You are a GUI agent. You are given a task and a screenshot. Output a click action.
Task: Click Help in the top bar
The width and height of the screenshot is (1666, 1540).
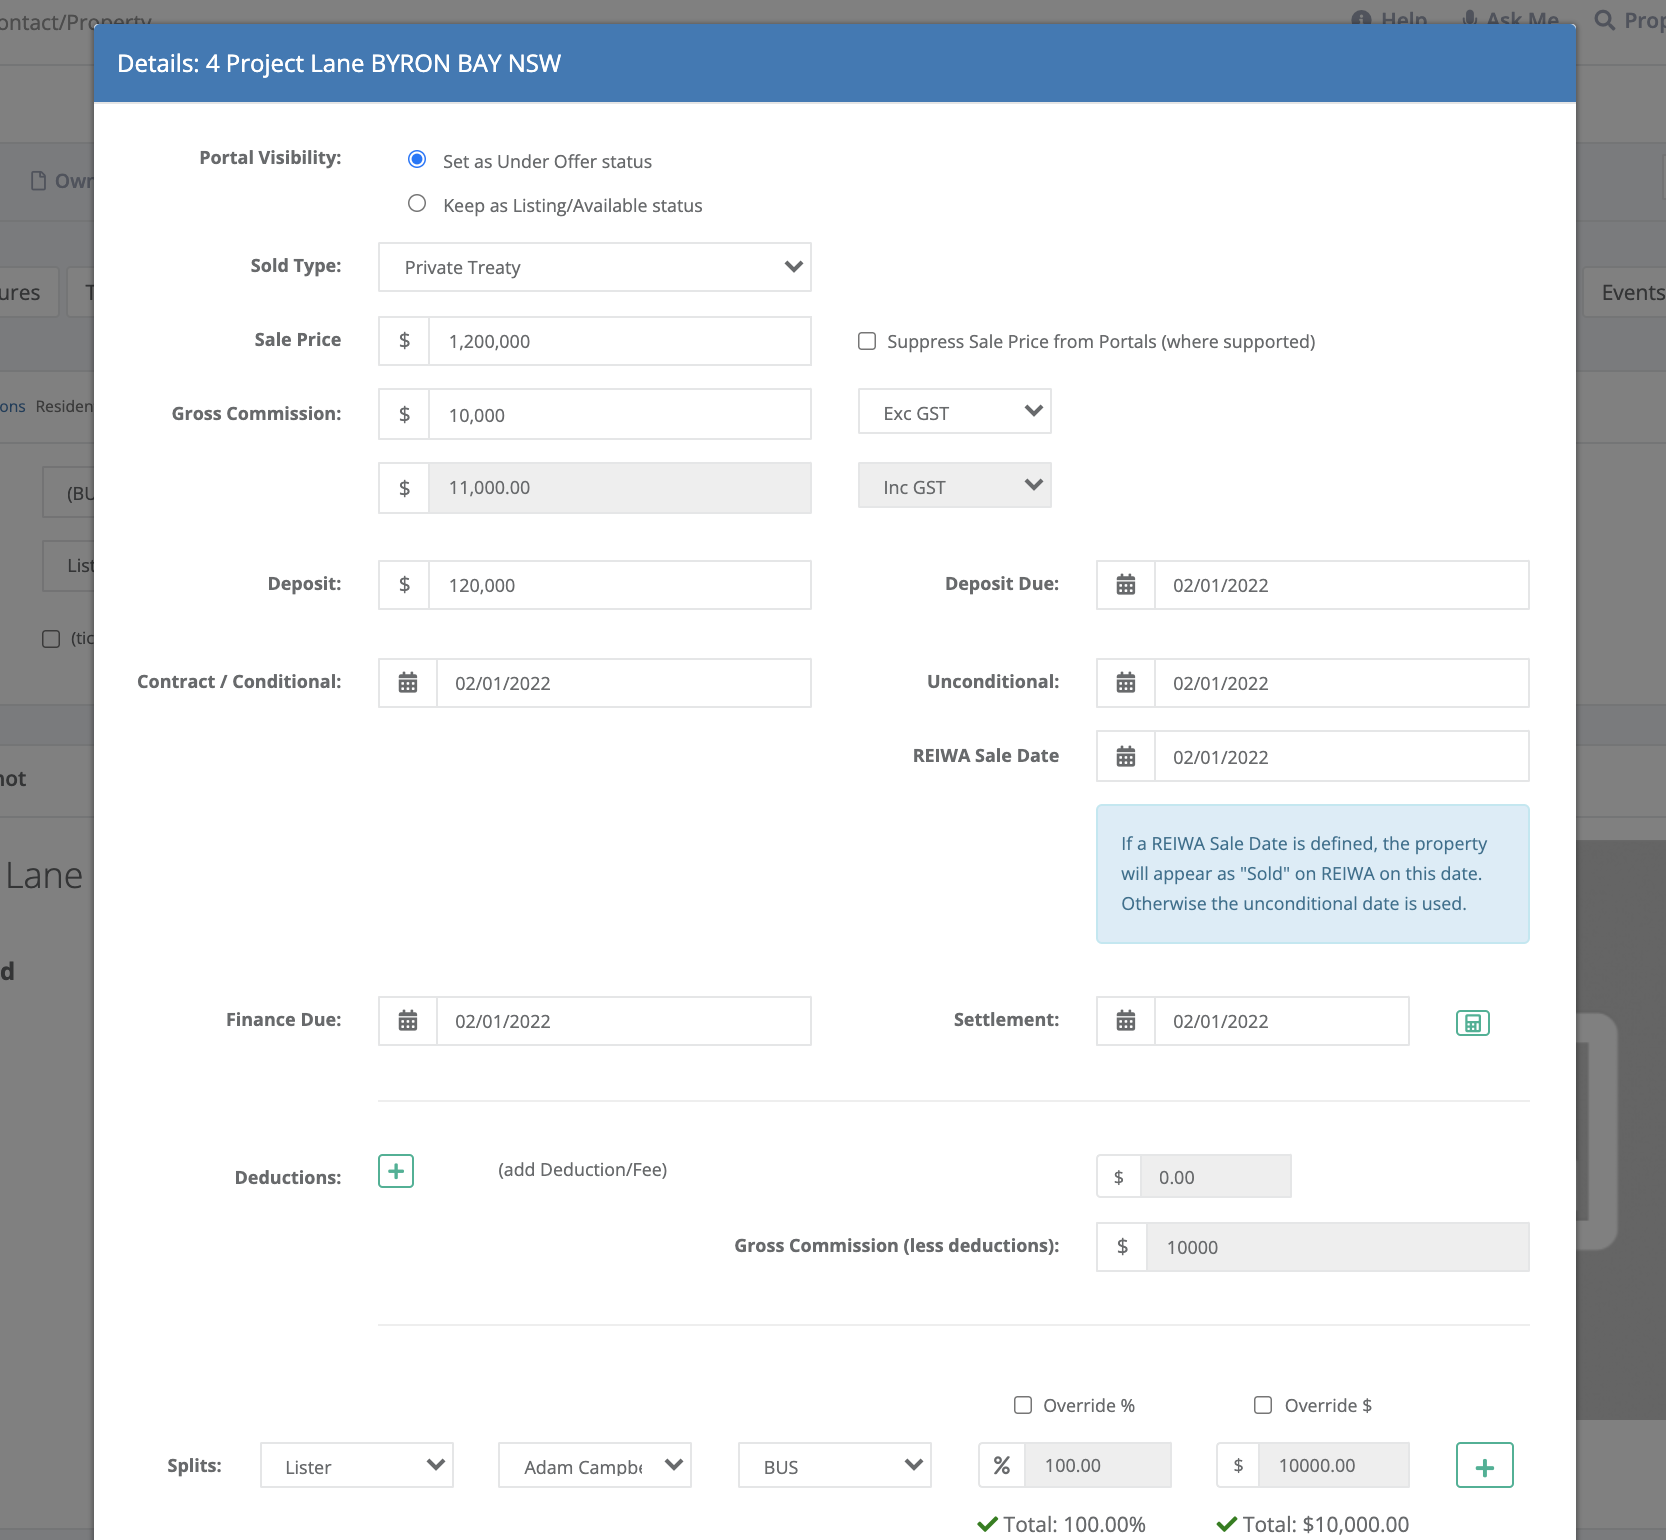(1390, 19)
